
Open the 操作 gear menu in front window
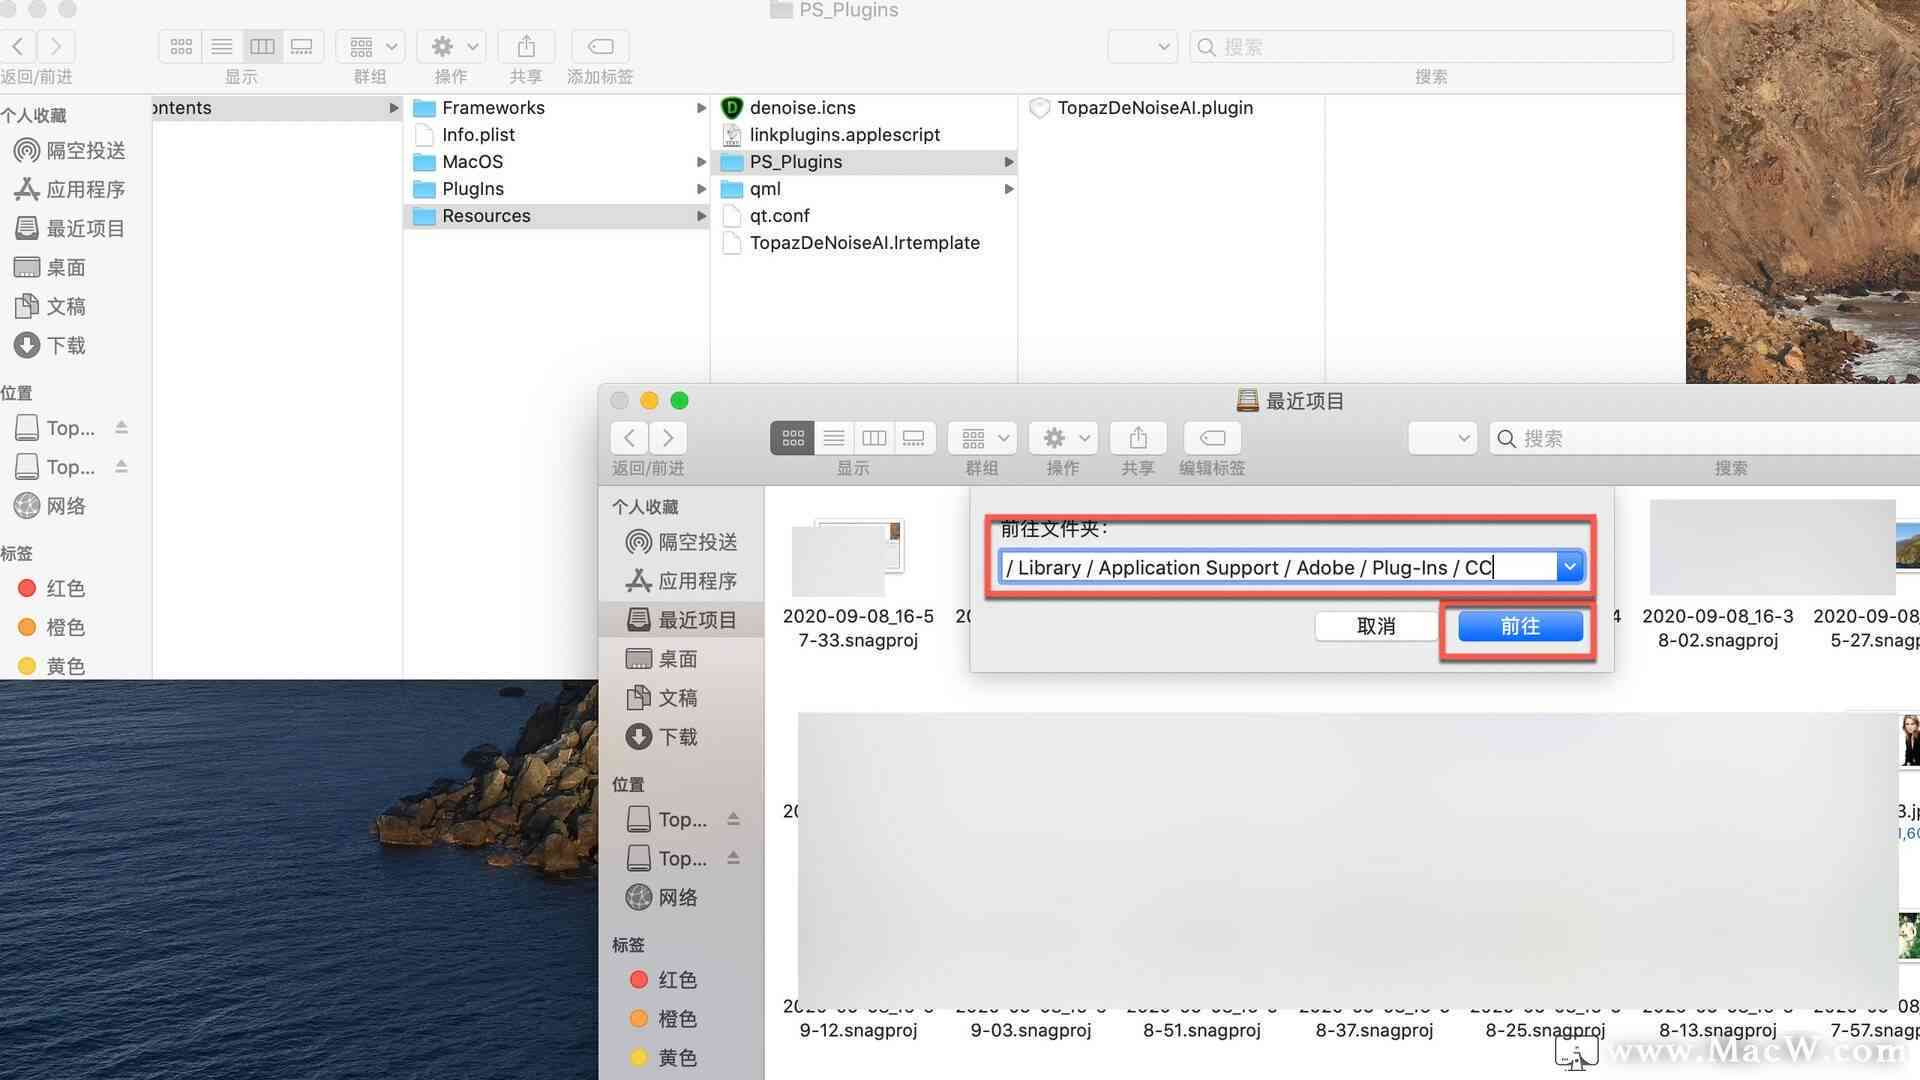click(x=1064, y=438)
